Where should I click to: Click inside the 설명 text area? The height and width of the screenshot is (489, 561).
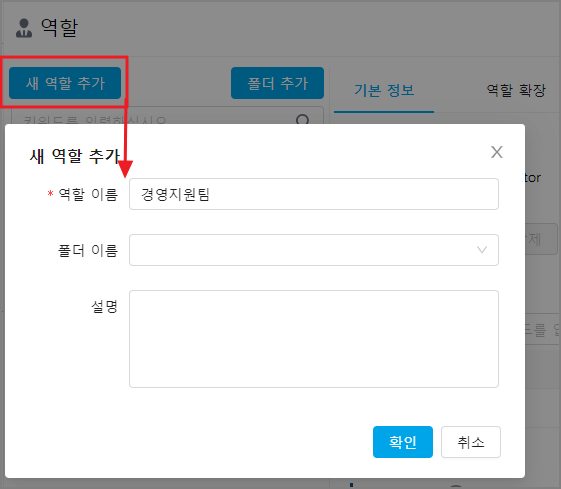(x=314, y=339)
